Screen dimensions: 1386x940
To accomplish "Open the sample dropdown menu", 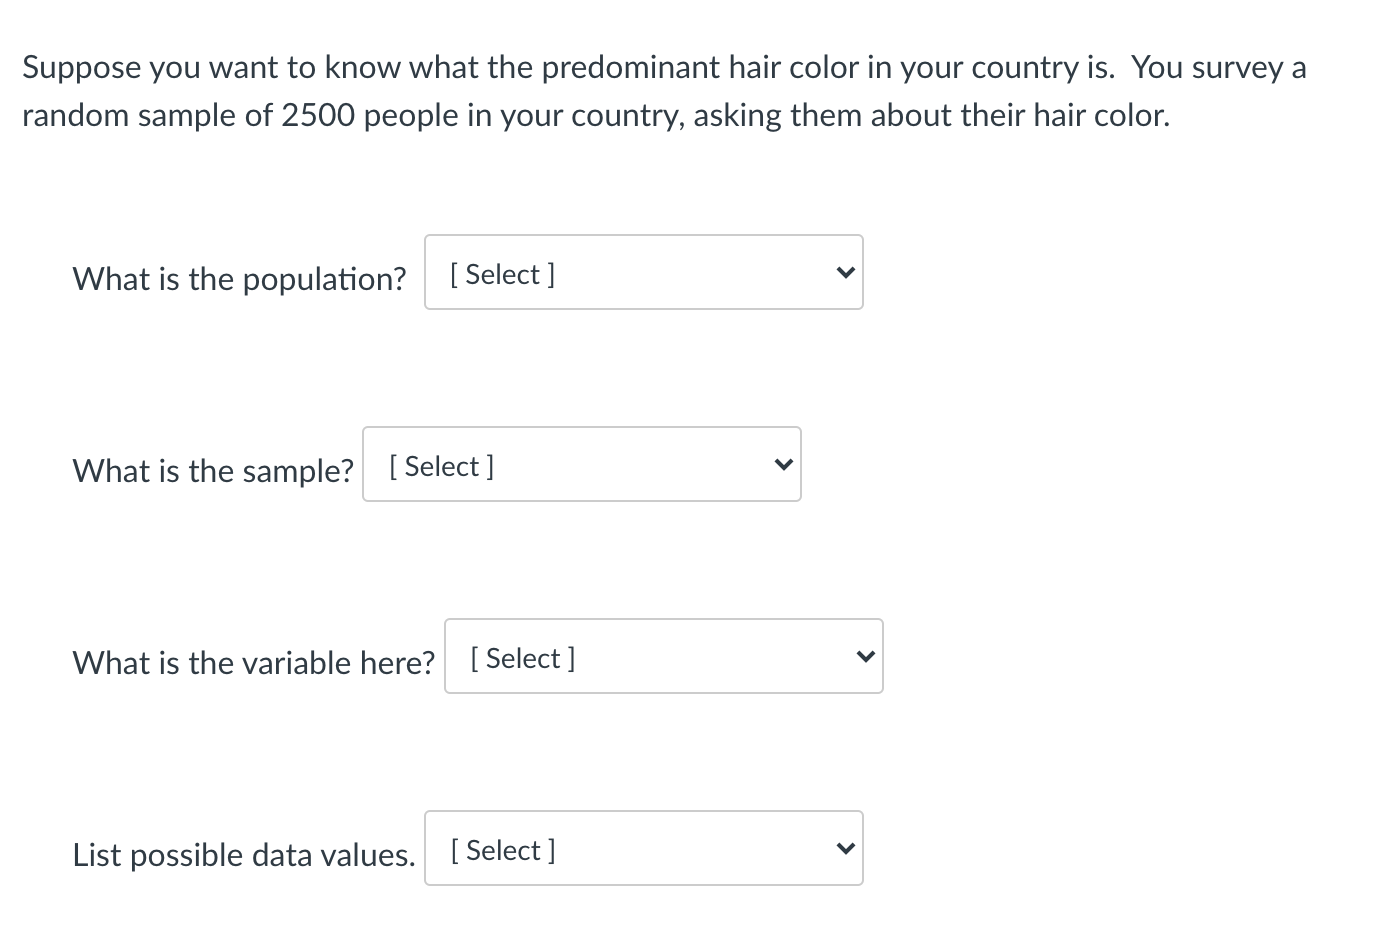I will tap(581, 465).
